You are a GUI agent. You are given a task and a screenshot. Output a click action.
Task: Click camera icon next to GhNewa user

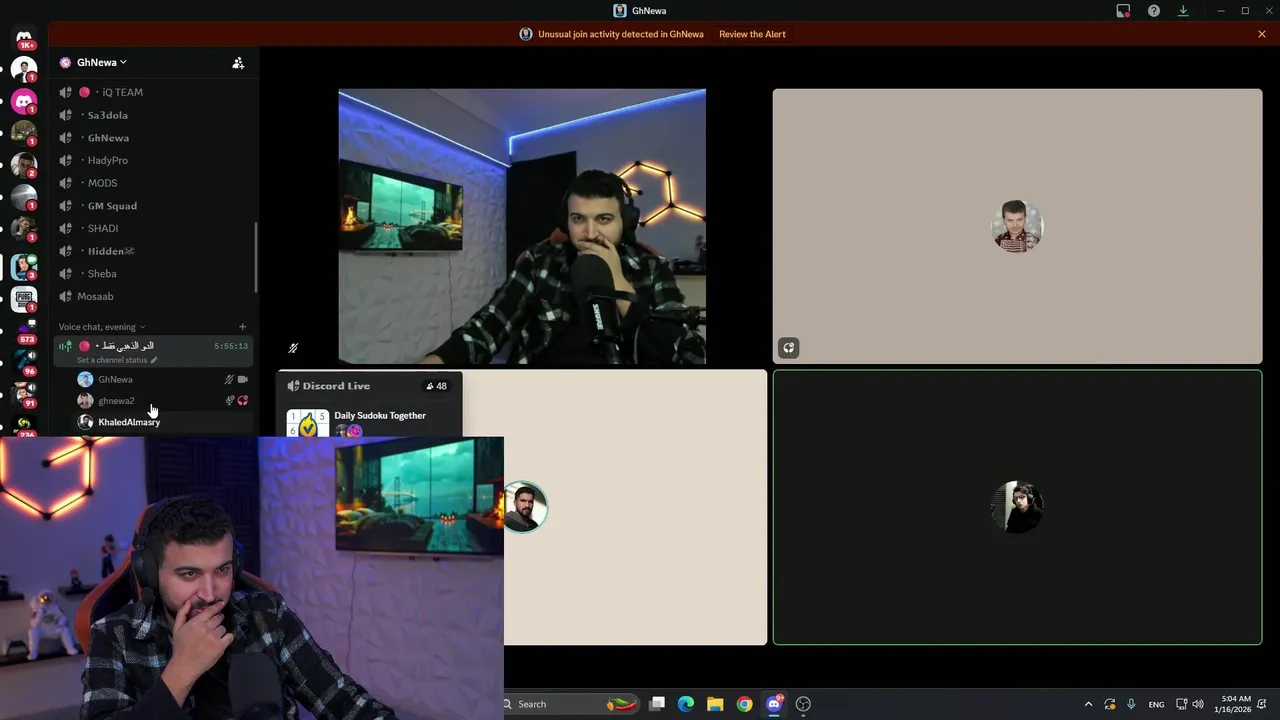(242, 380)
